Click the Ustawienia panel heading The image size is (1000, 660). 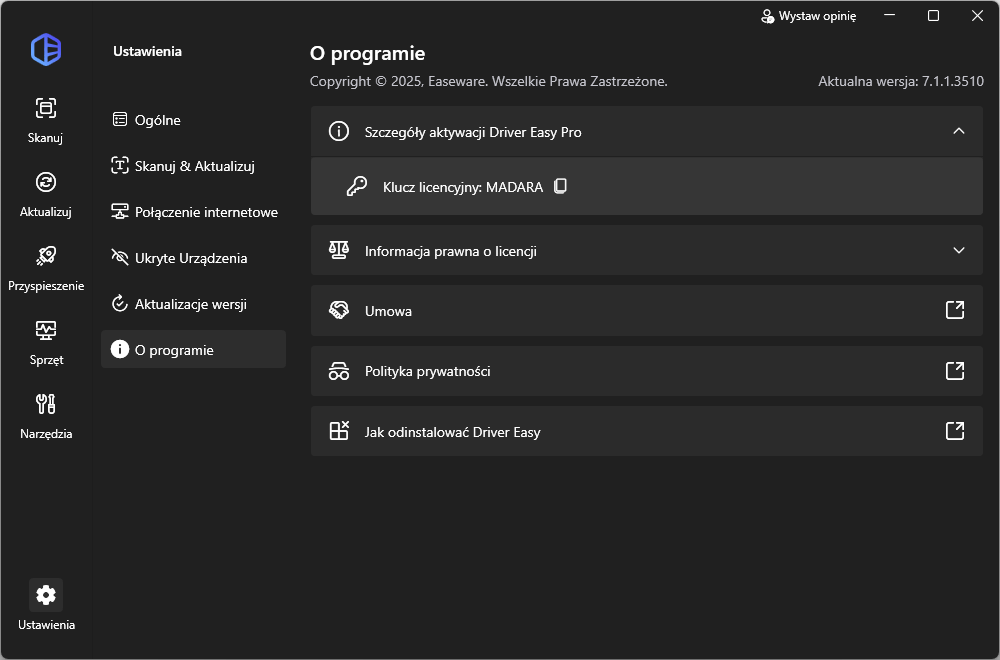[x=147, y=51]
